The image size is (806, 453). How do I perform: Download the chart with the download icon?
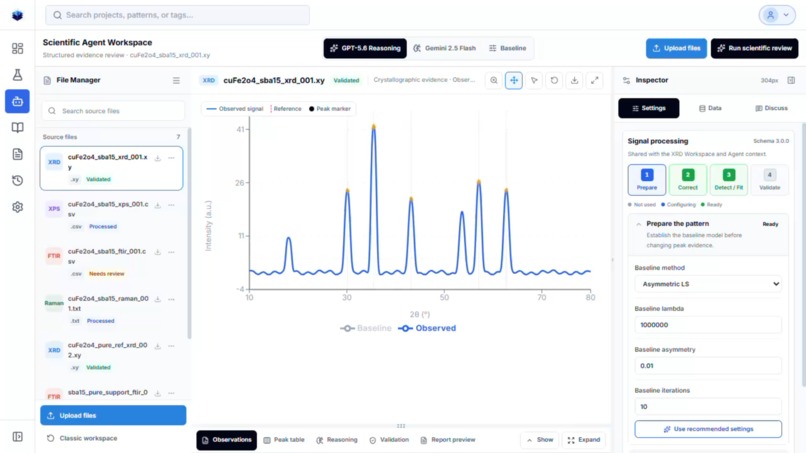[574, 80]
